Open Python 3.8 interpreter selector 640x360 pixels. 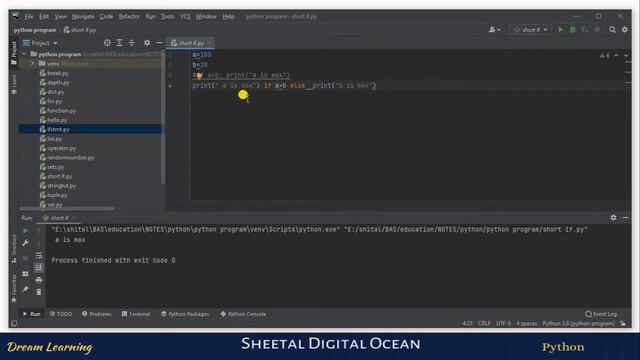[578, 324]
